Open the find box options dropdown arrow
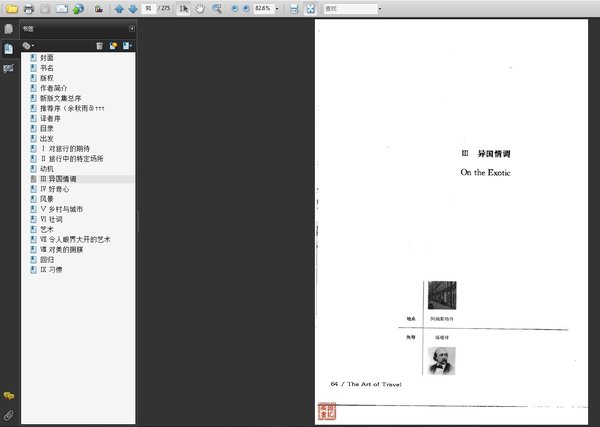This screenshot has width=600, height=427. tap(380, 8)
